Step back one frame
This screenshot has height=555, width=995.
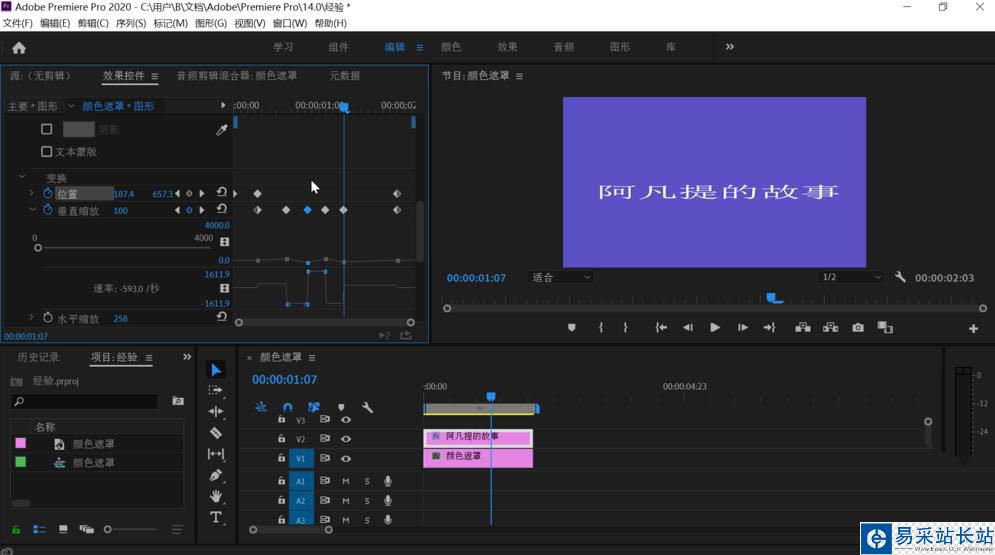tap(688, 328)
